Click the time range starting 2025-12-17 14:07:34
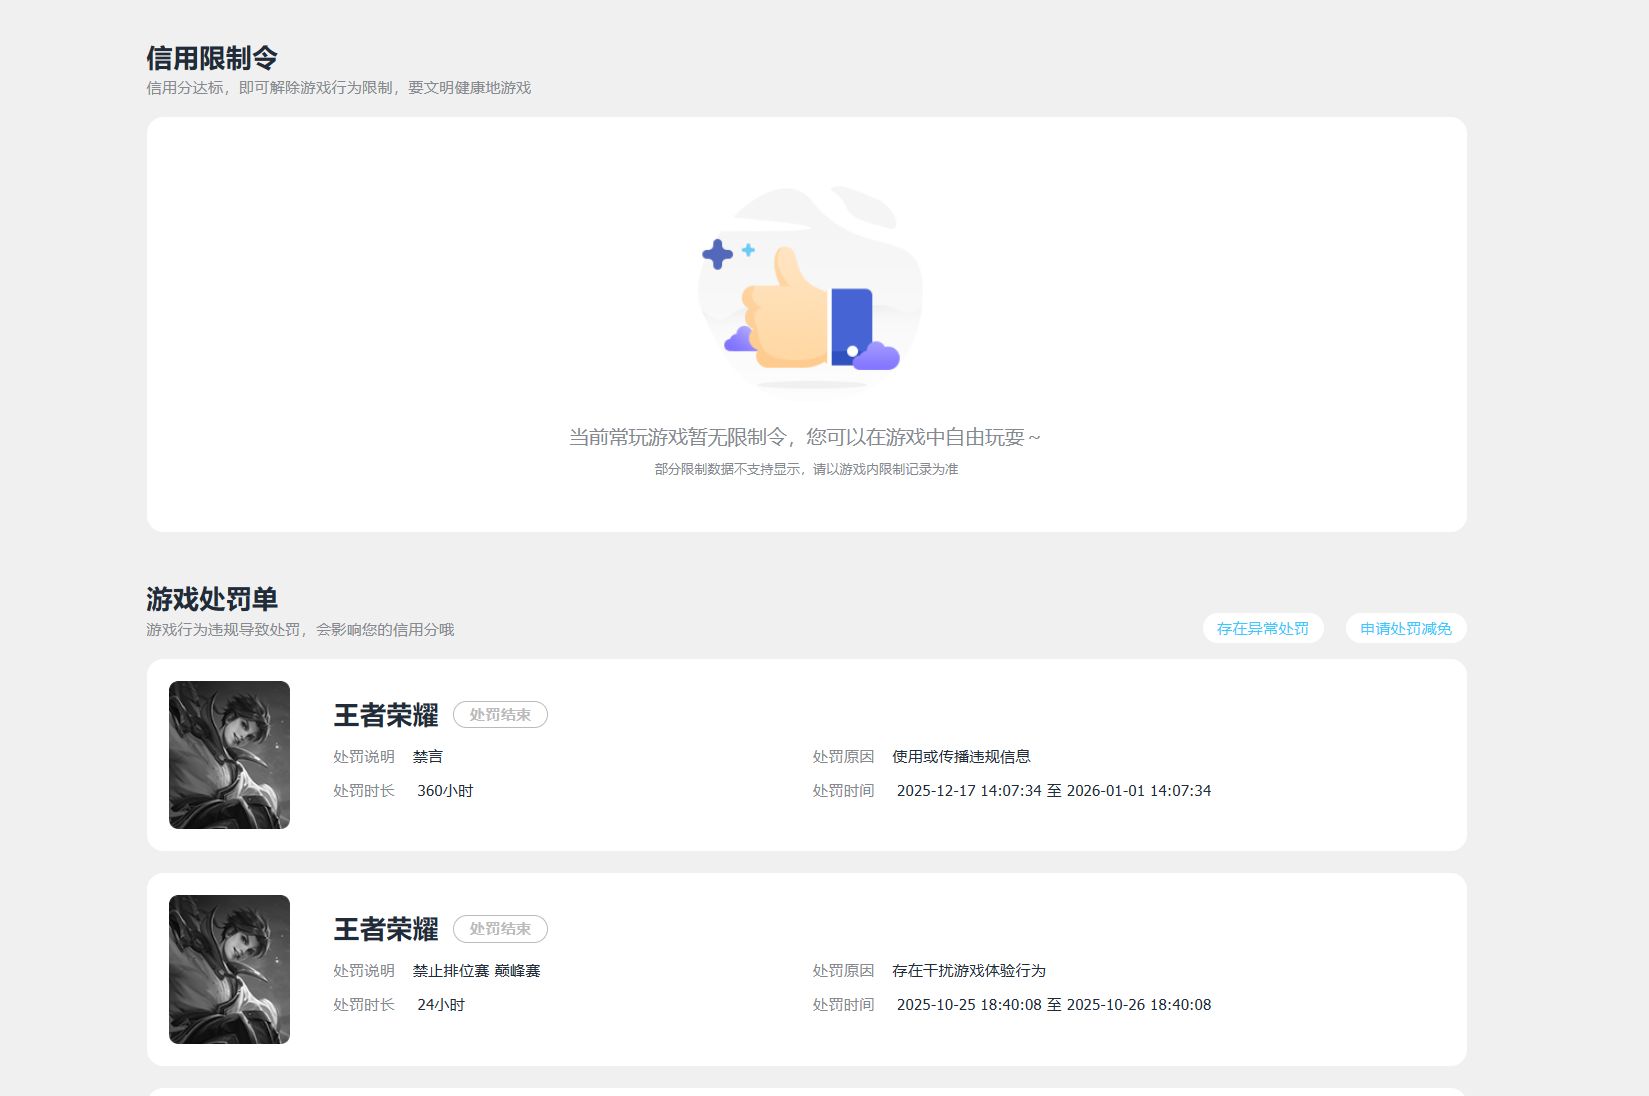Viewport: 1649px width, 1096px height. [x=1054, y=791]
